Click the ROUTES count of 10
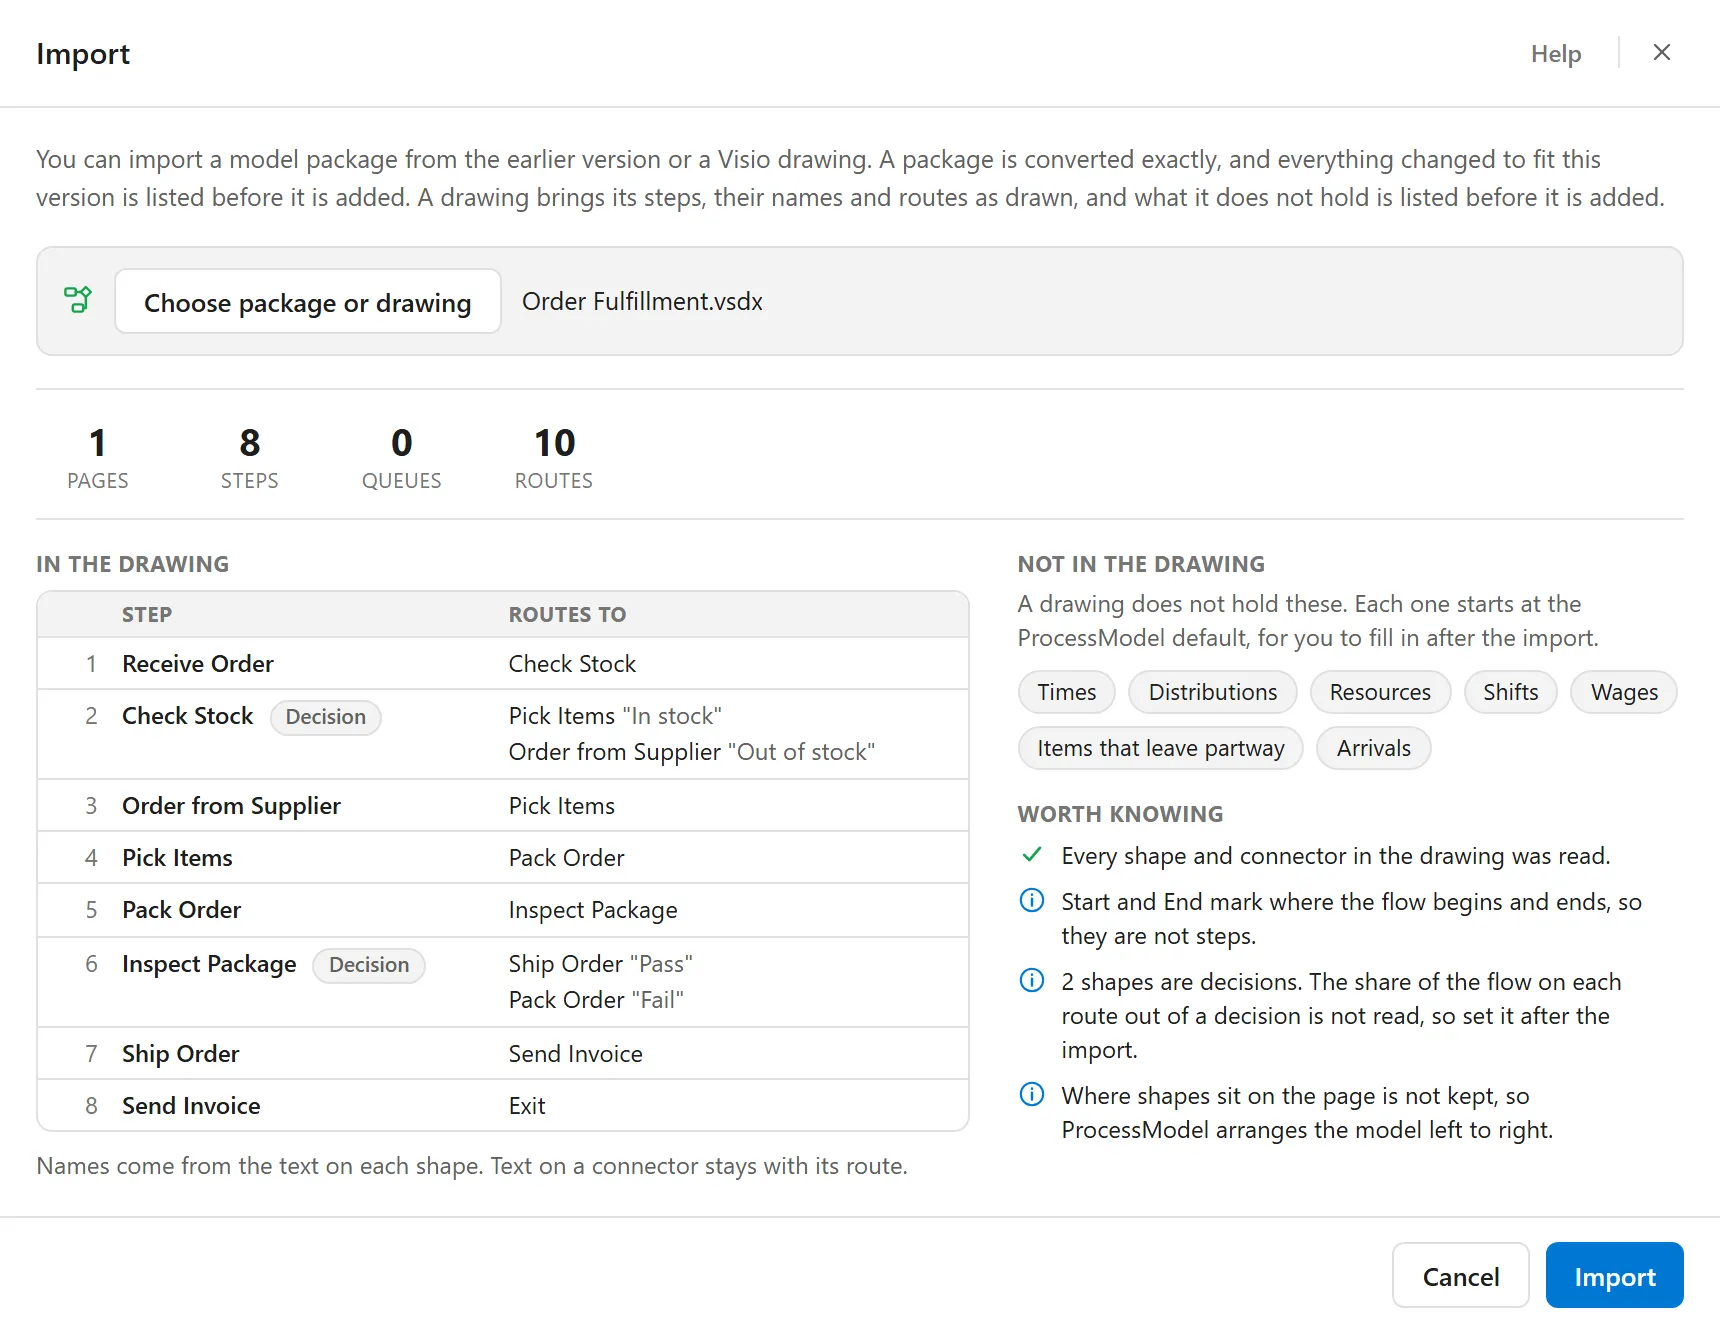Image resolution: width=1720 pixels, height=1330 pixels. click(554, 443)
